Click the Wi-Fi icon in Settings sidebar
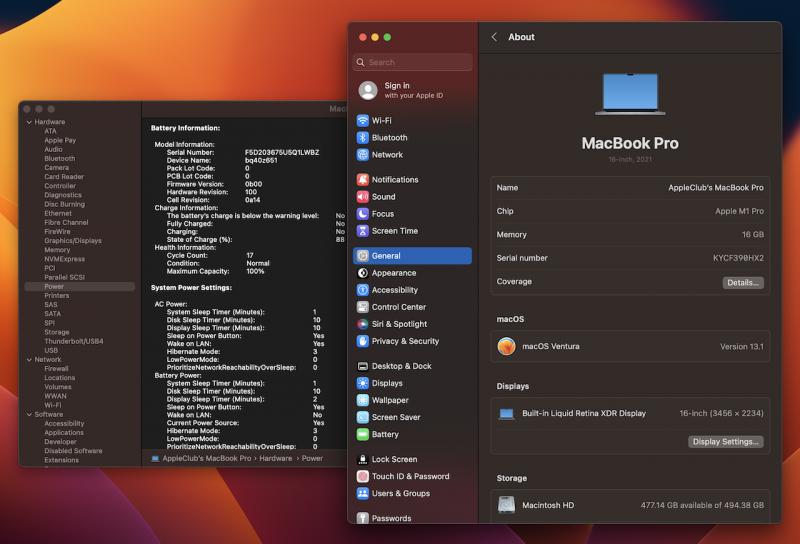The height and width of the screenshot is (544, 800). coord(362,120)
